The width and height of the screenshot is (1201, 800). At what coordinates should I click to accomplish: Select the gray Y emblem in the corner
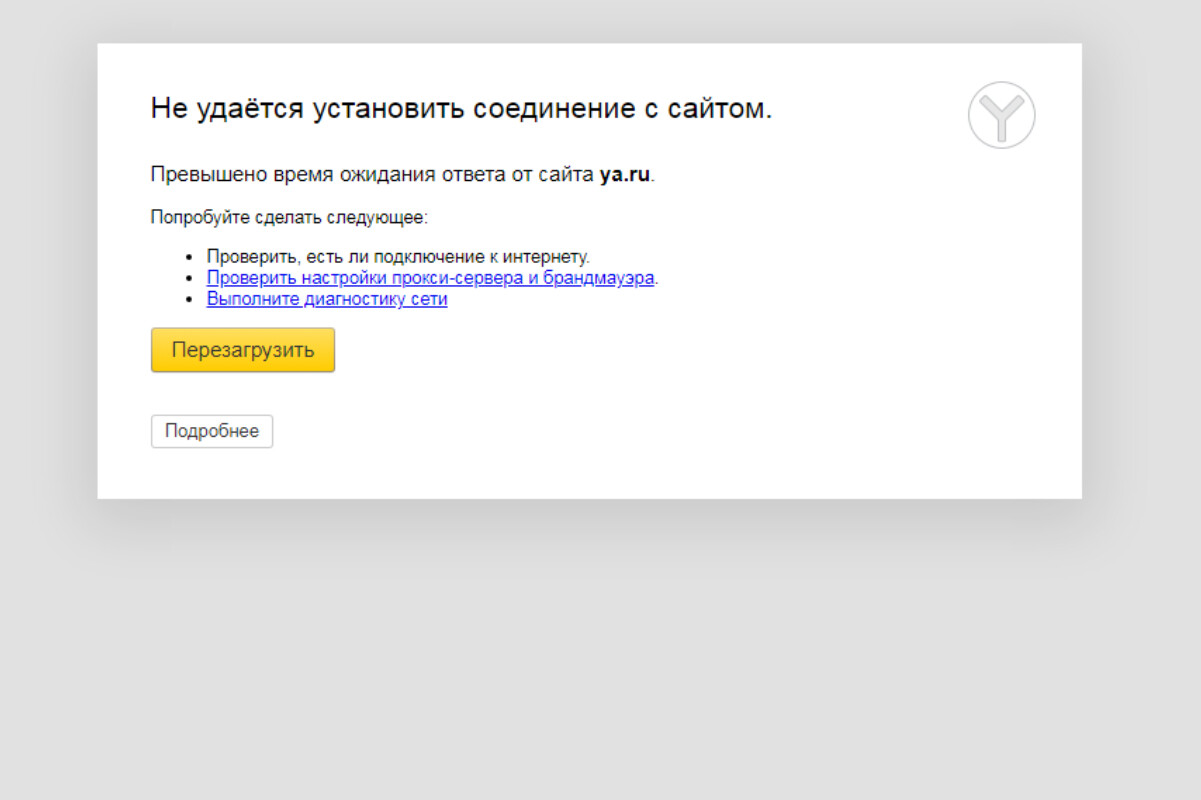point(1001,115)
